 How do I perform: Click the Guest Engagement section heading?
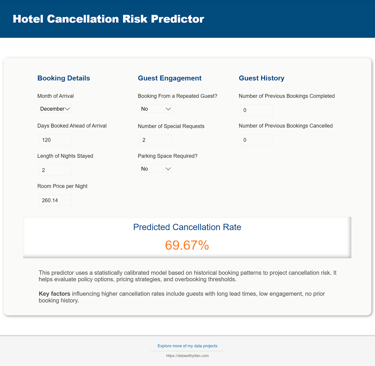(x=170, y=78)
